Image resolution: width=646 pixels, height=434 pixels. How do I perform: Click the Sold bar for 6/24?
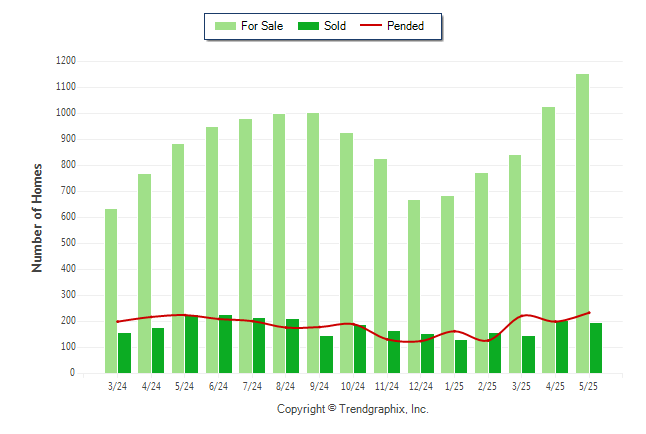click(225, 344)
